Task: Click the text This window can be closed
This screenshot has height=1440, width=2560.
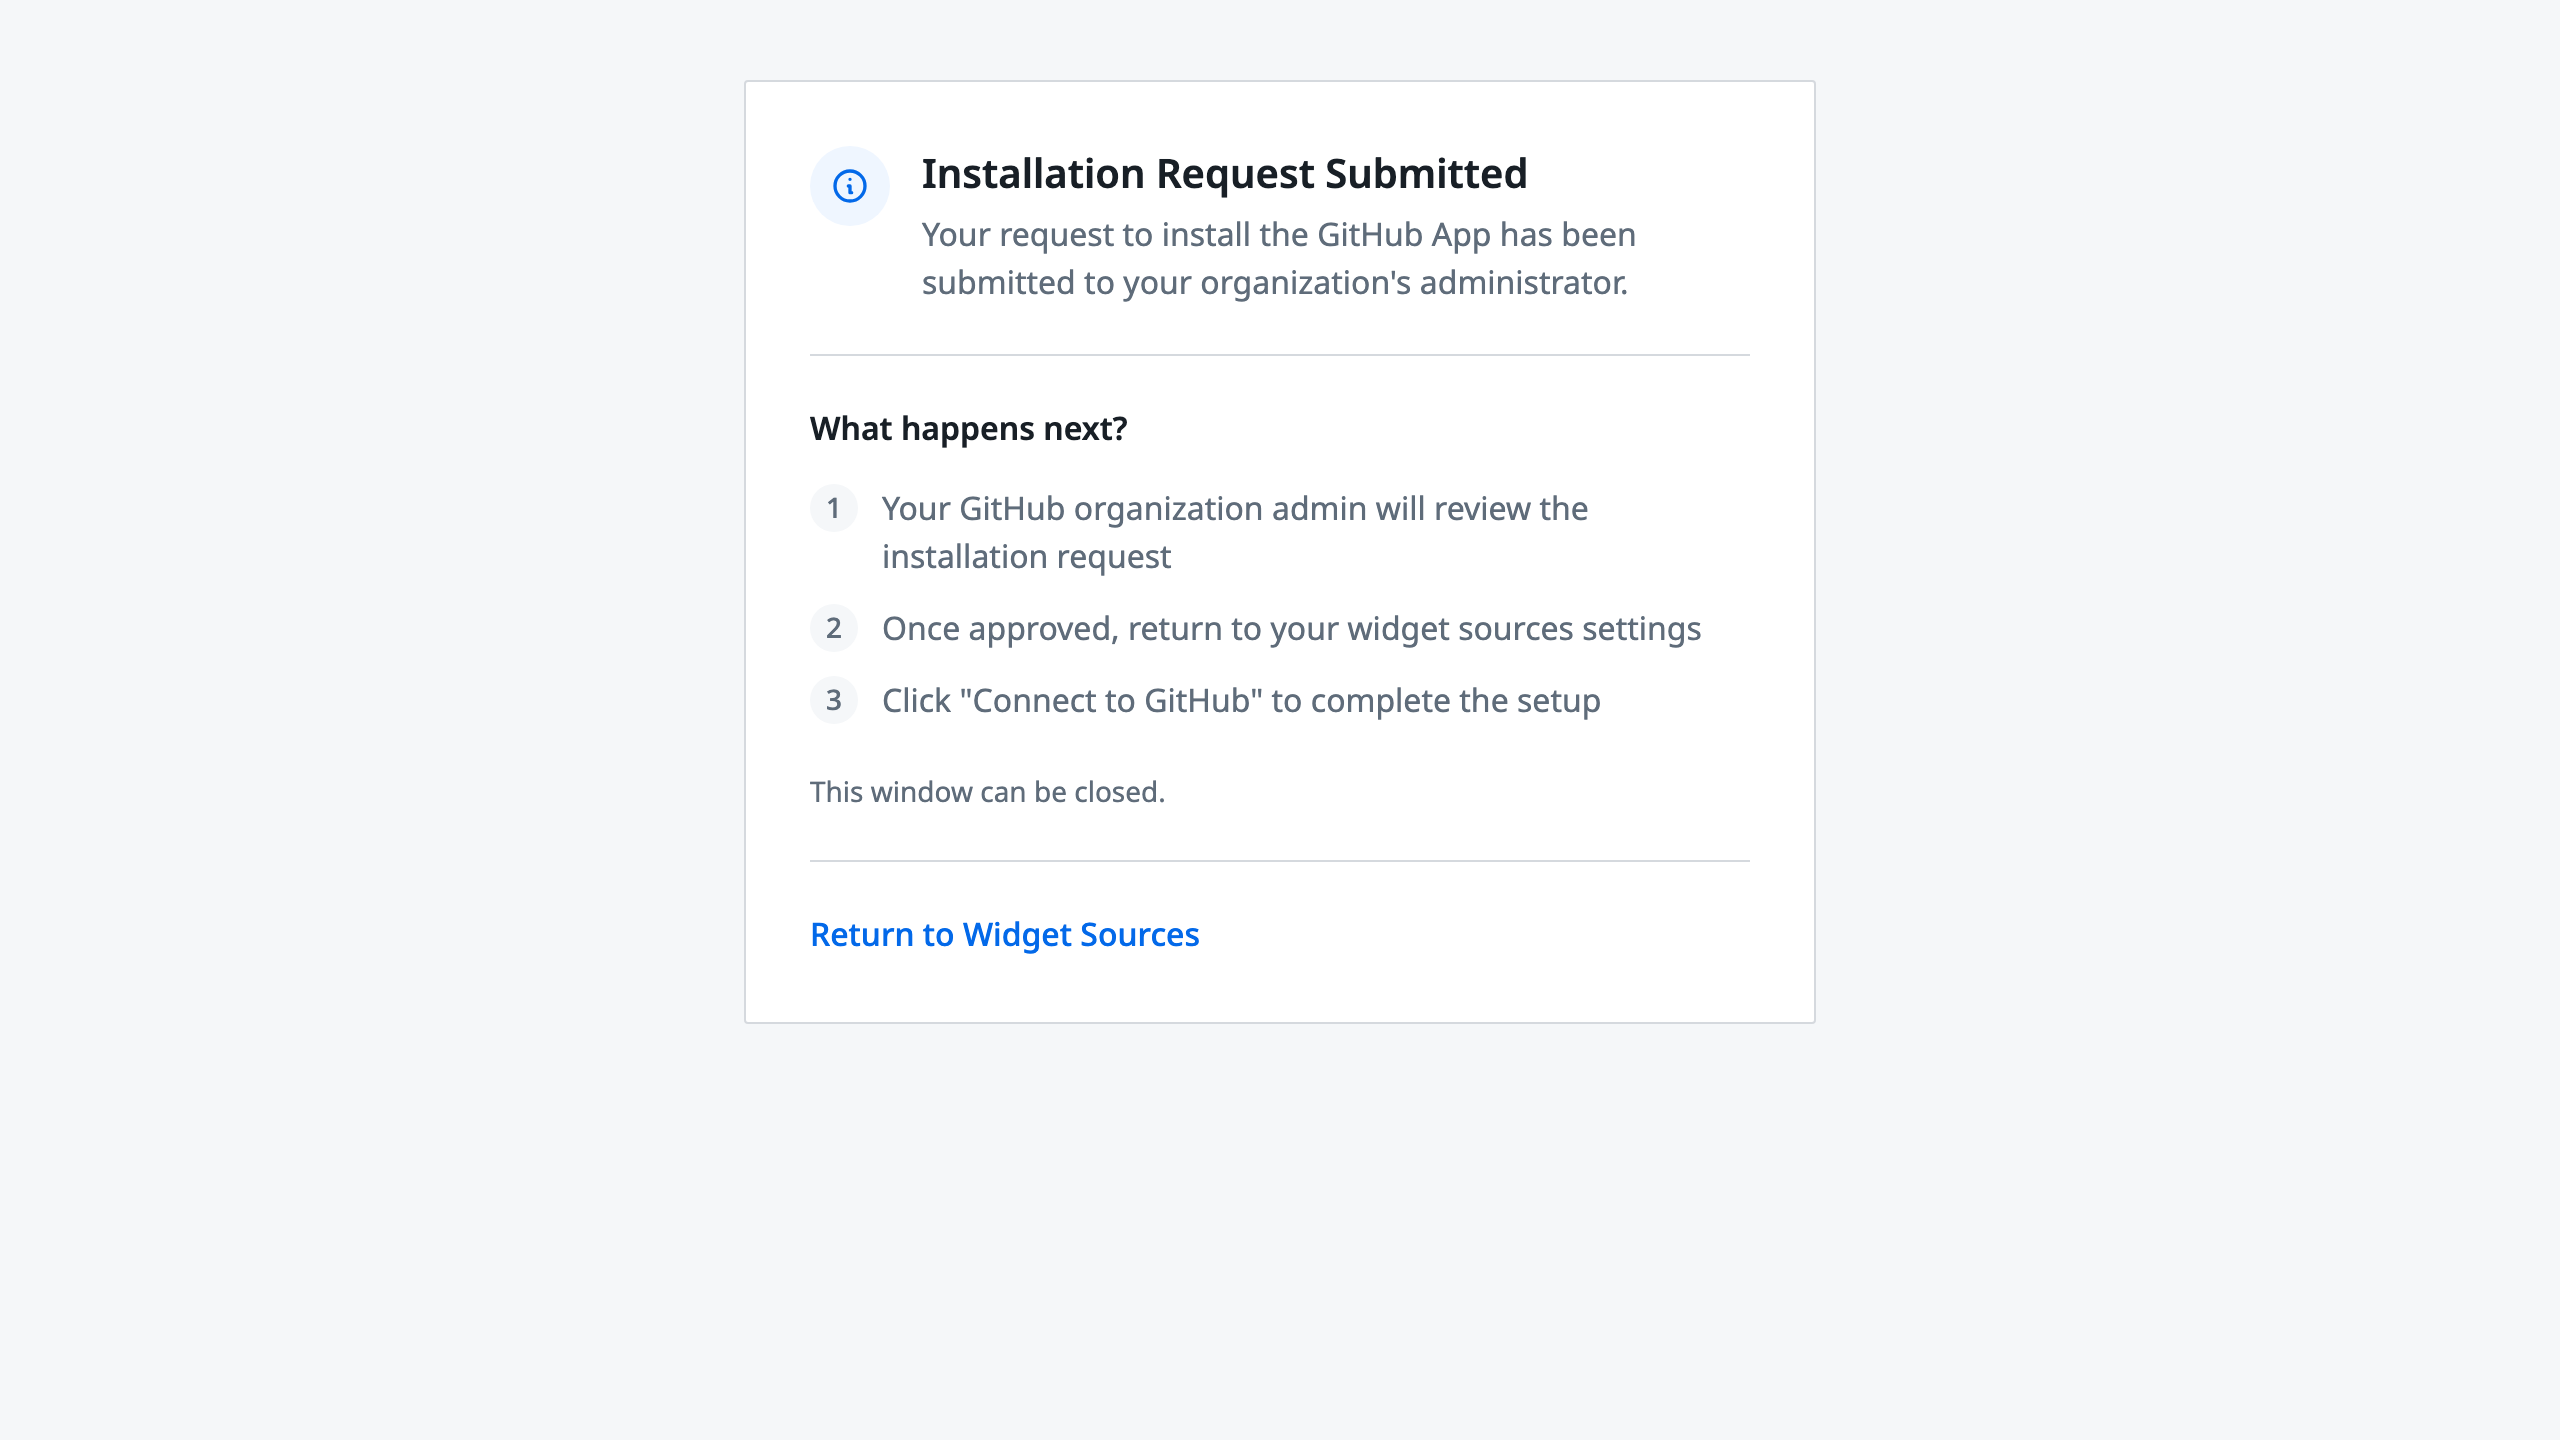Action: click(x=987, y=791)
